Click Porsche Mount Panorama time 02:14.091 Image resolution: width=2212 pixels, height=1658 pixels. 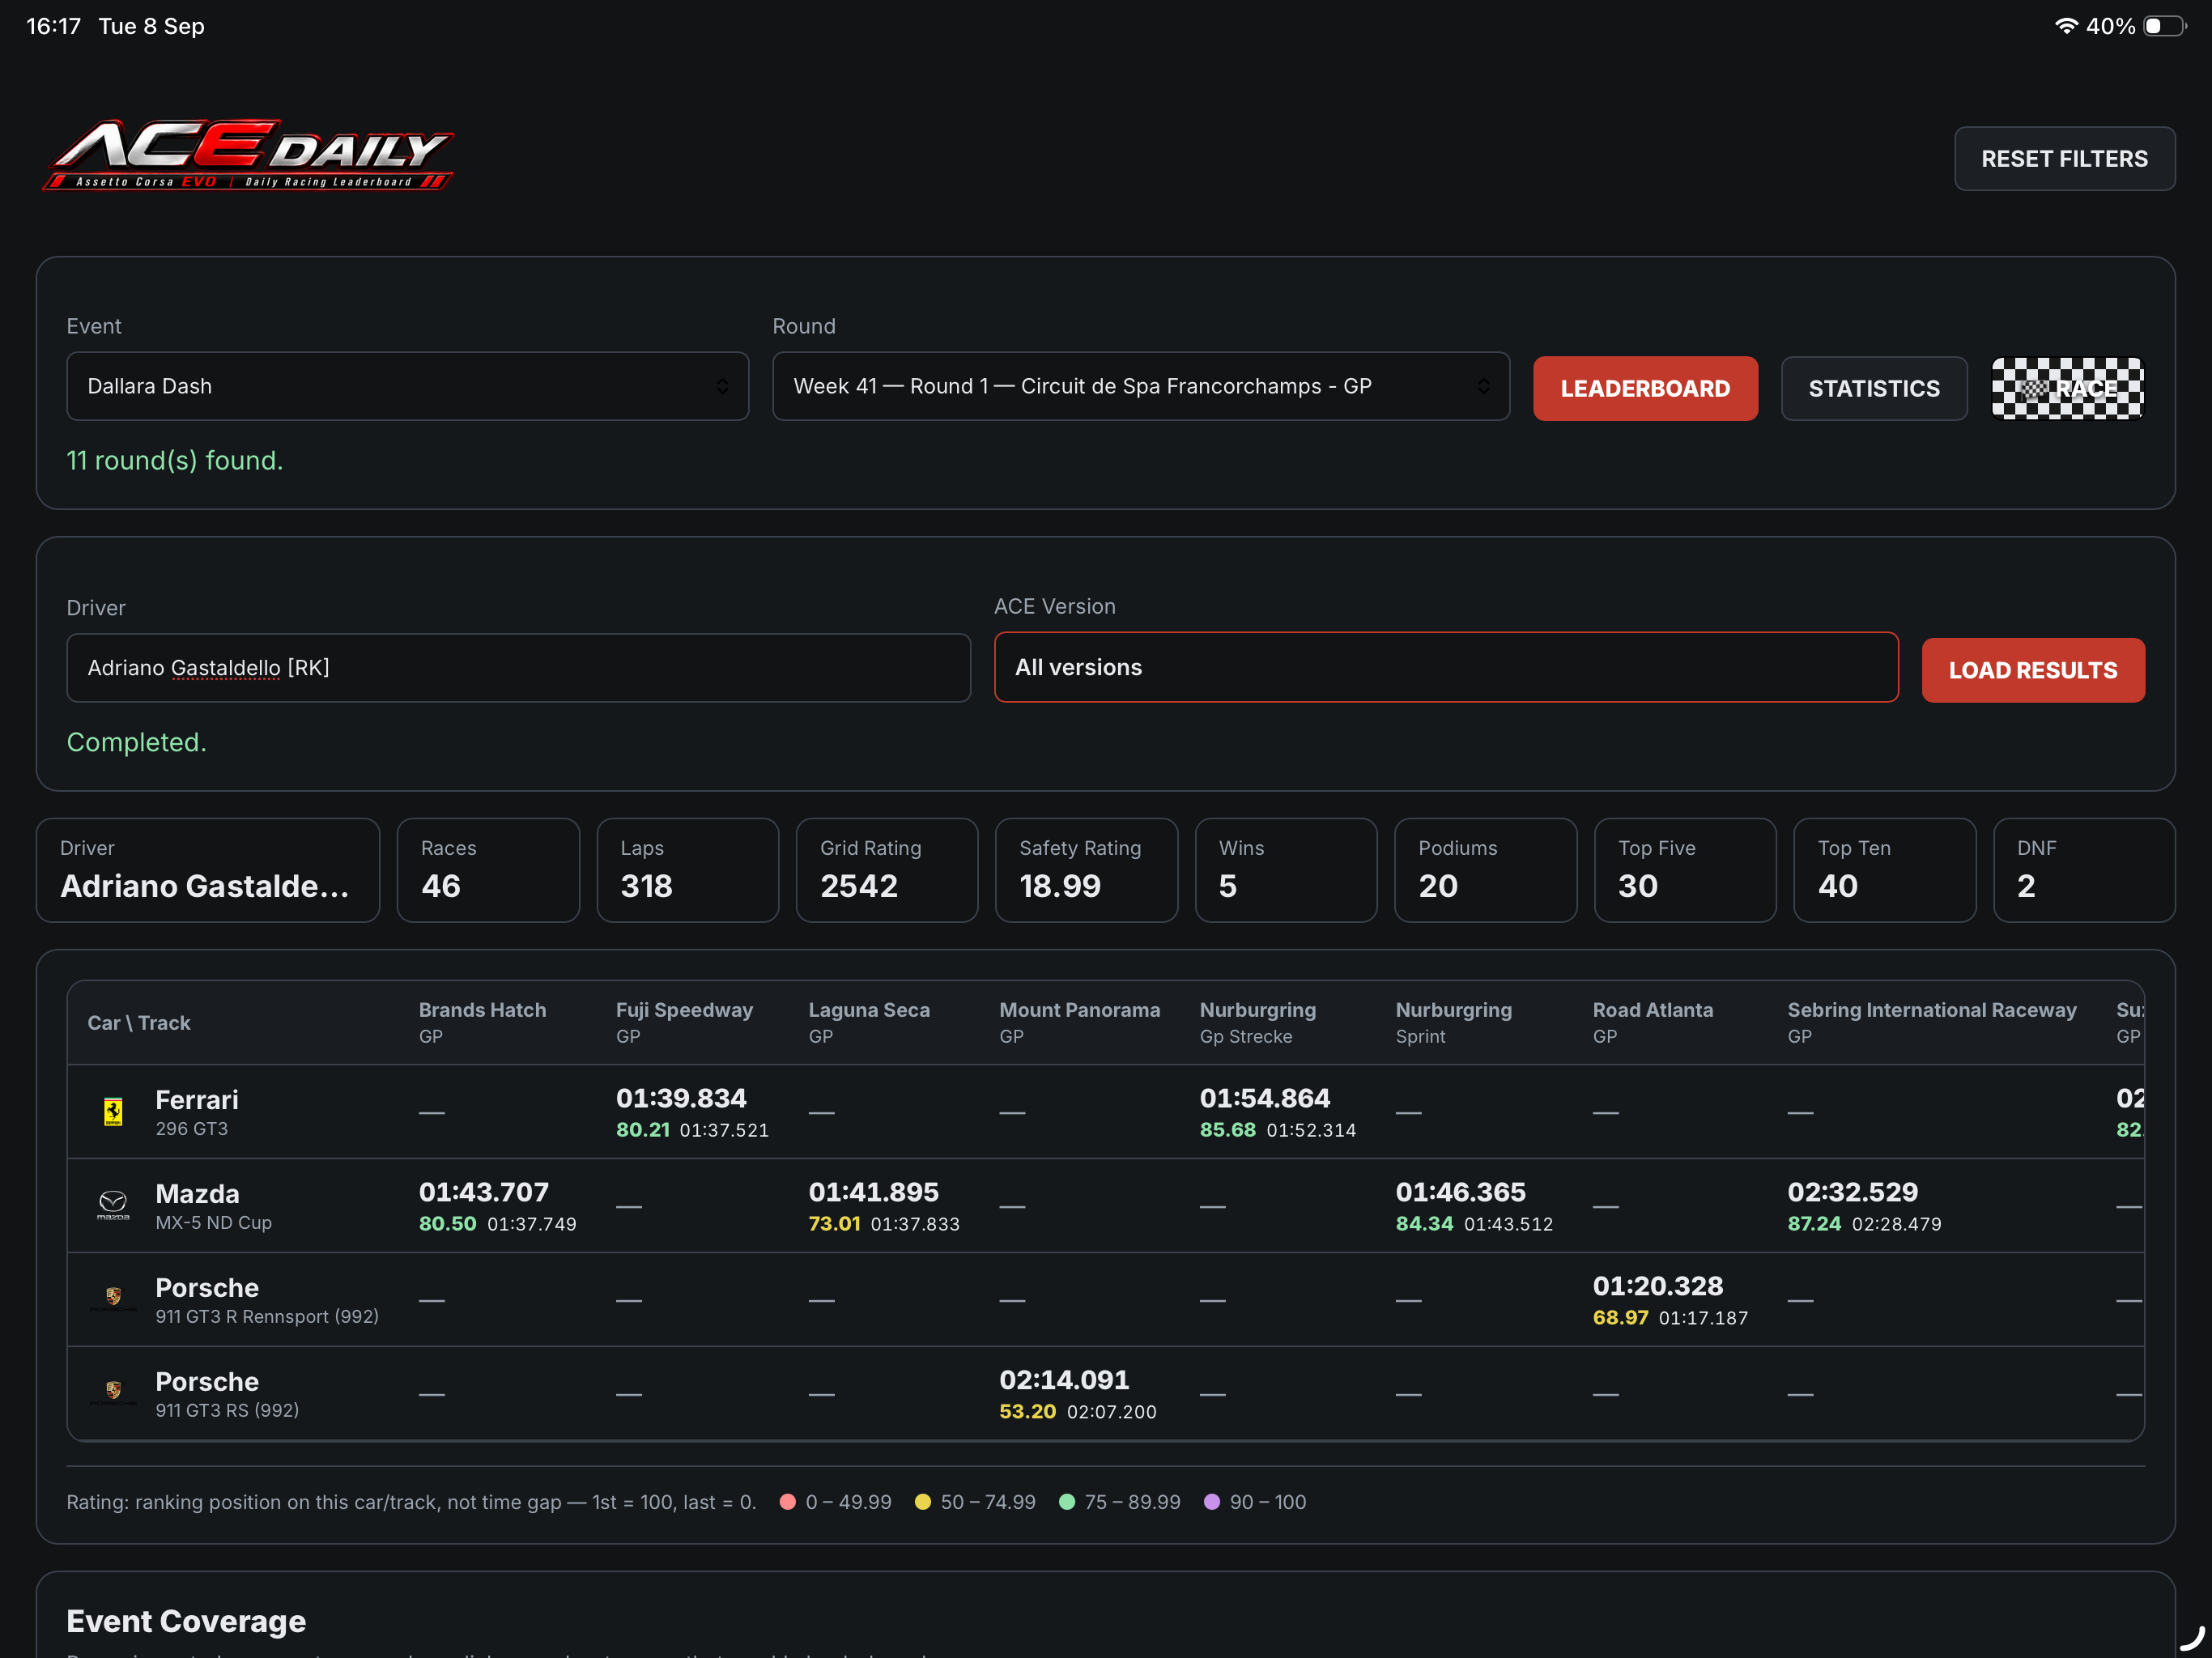1064,1380
